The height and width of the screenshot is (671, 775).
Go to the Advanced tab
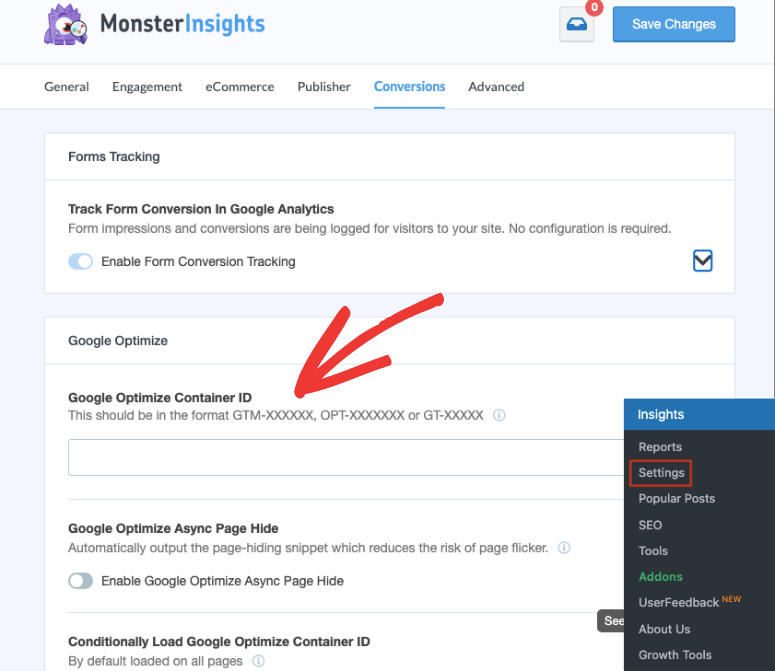click(x=496, y=86)
